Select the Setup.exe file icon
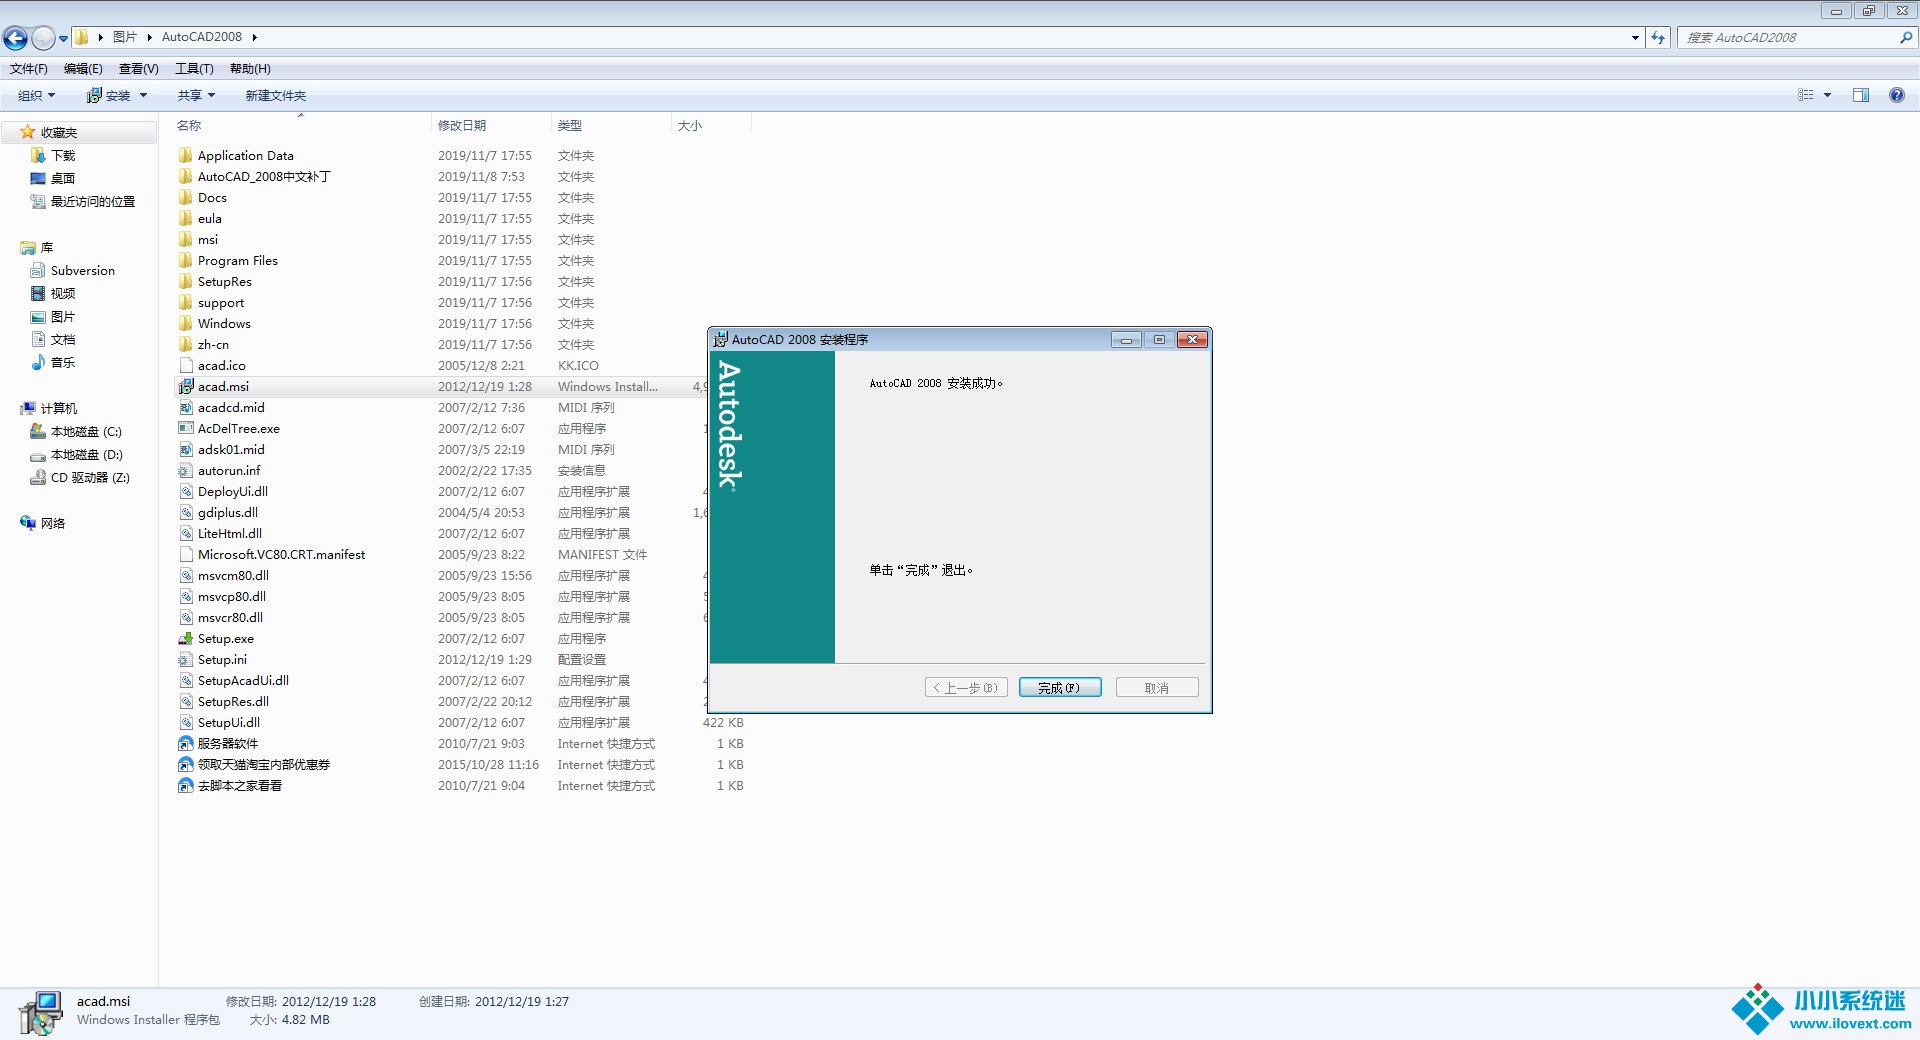Viewport: 1920px width, 1040px height. pyautogui.click(x=186, y=639)
